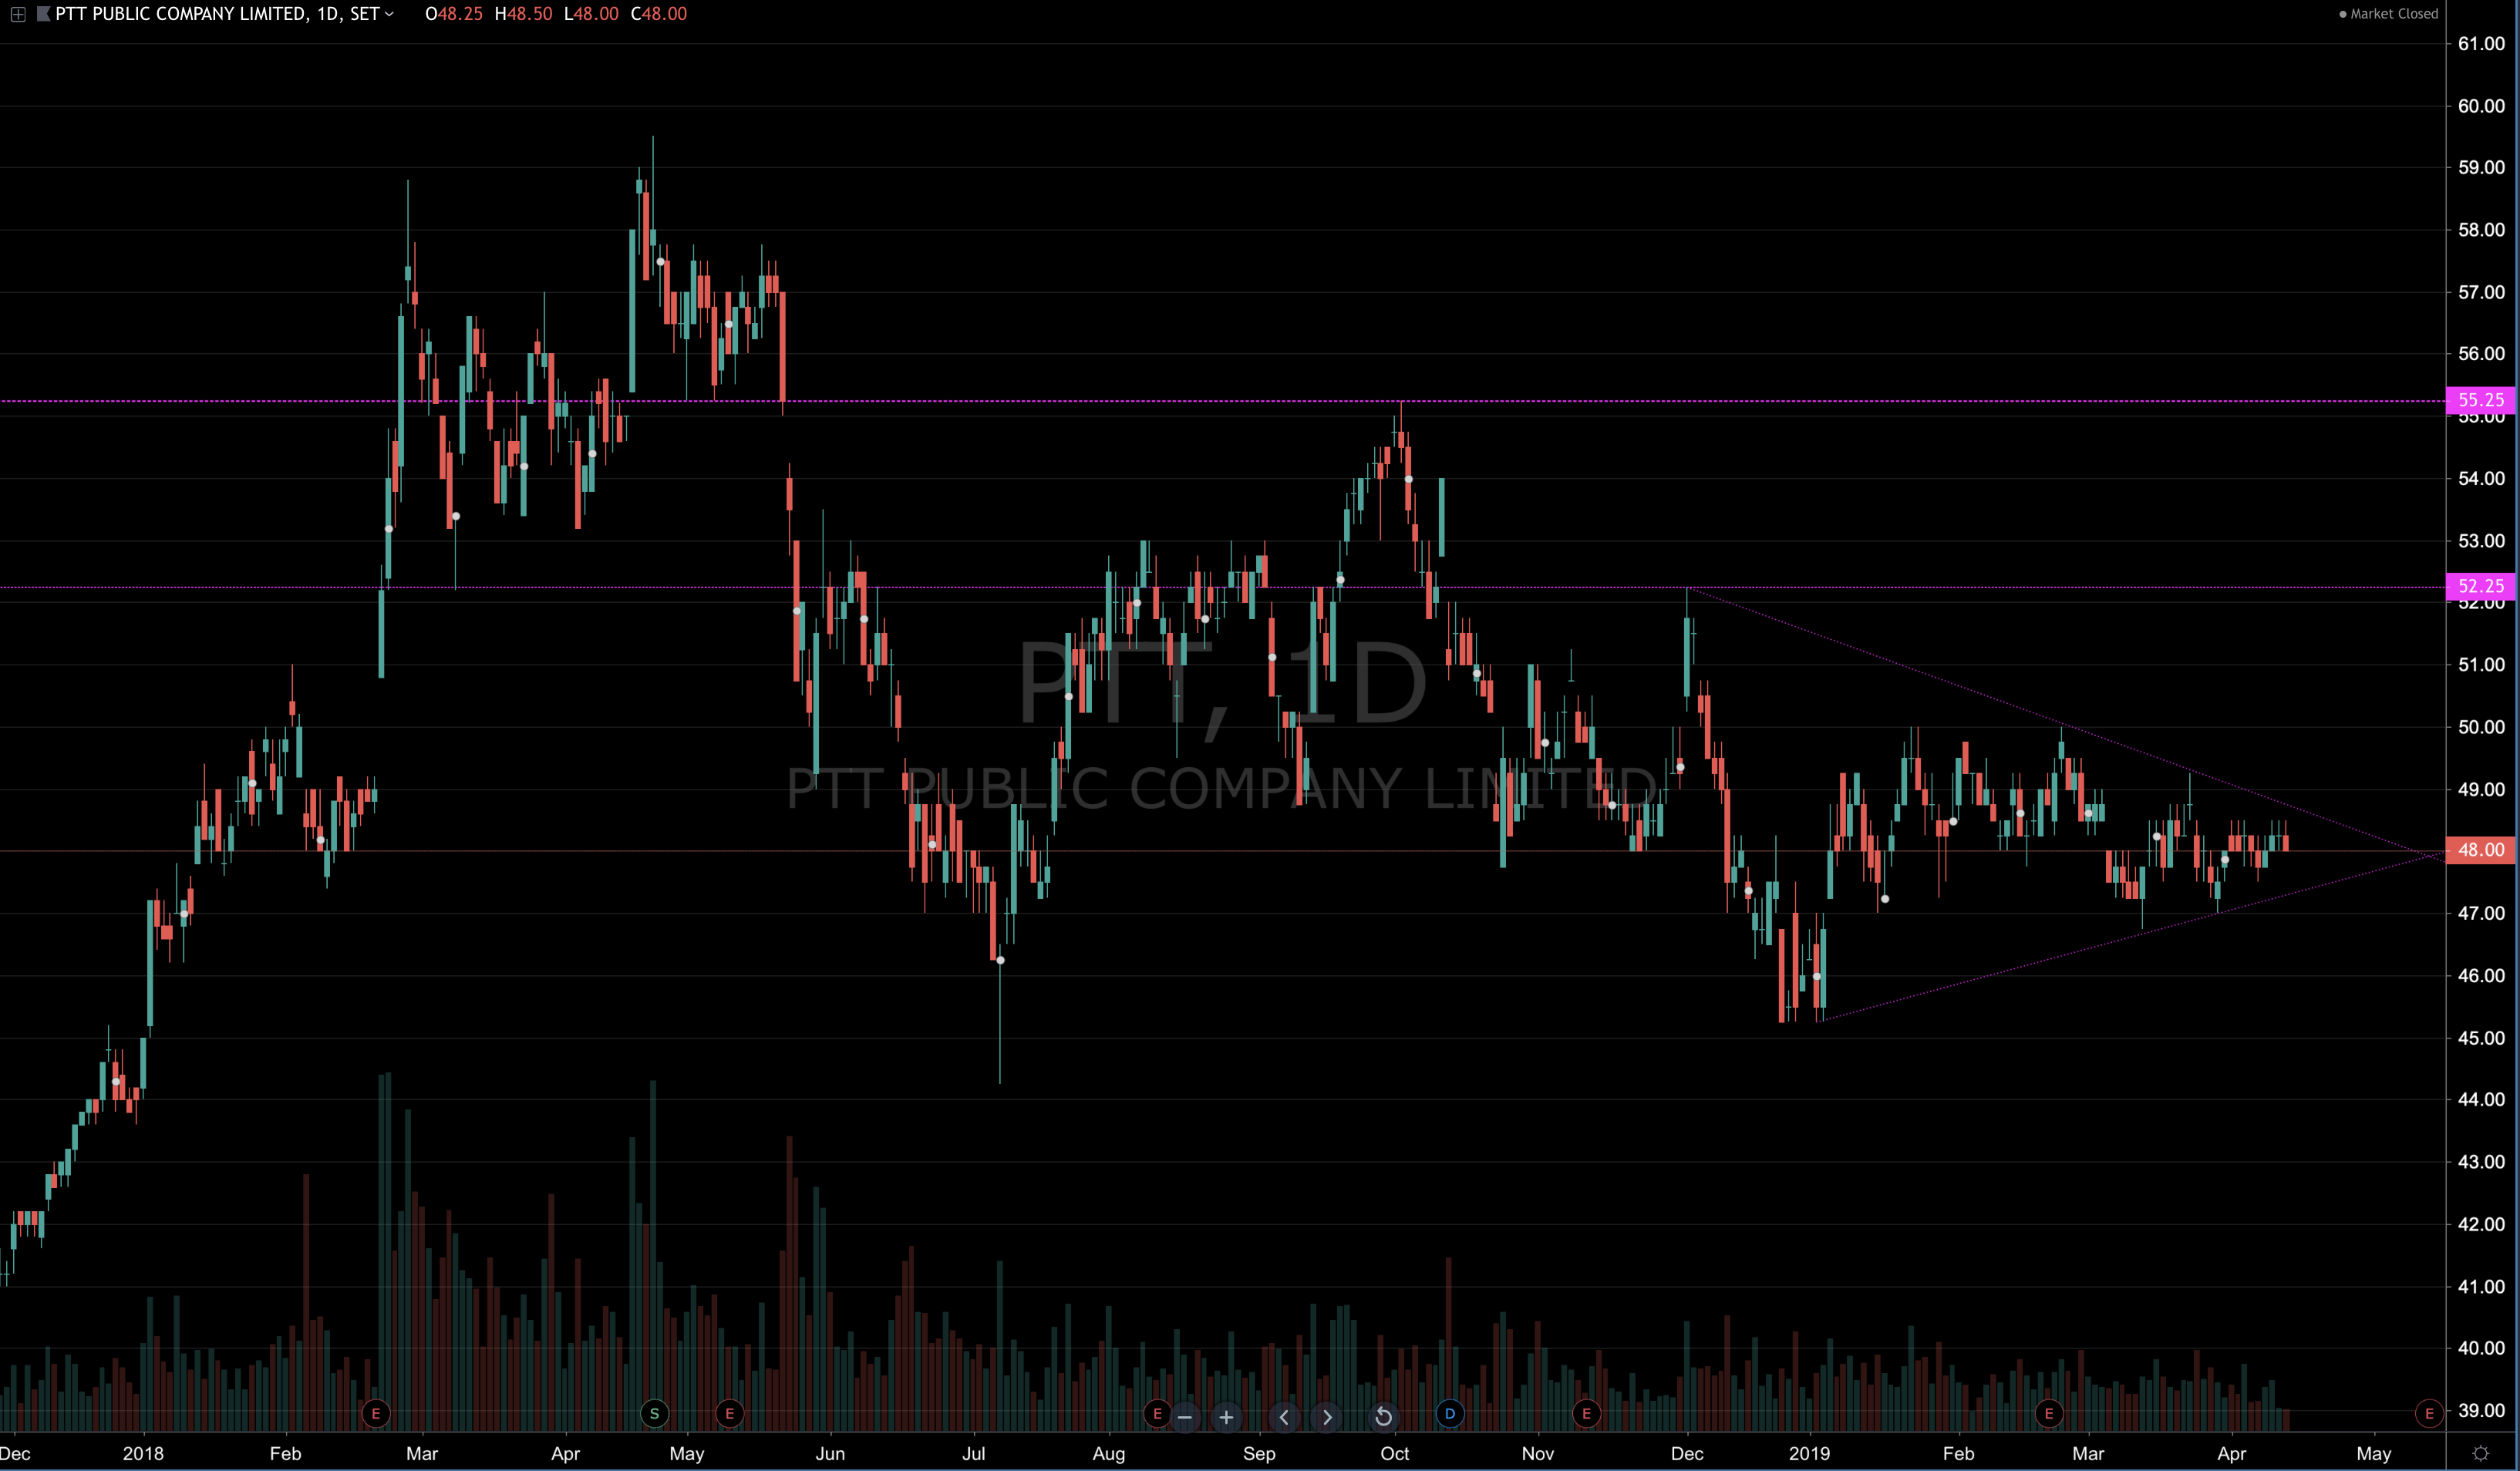Click the Oct label on the time axis

tap(1395, 1453)
